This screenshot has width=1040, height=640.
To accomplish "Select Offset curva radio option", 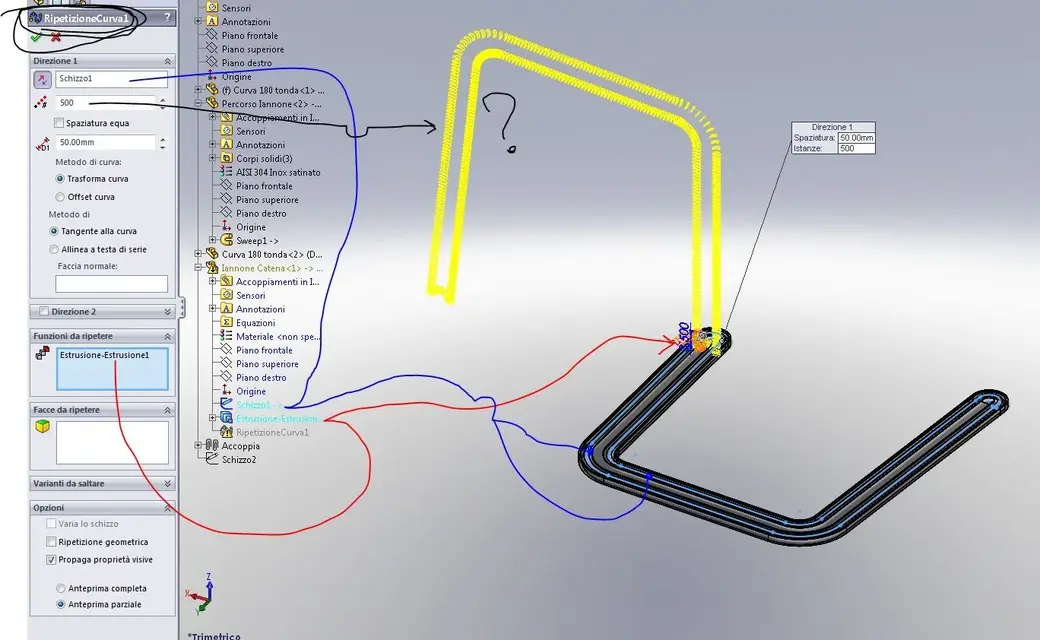I will (x=60, y=197).
